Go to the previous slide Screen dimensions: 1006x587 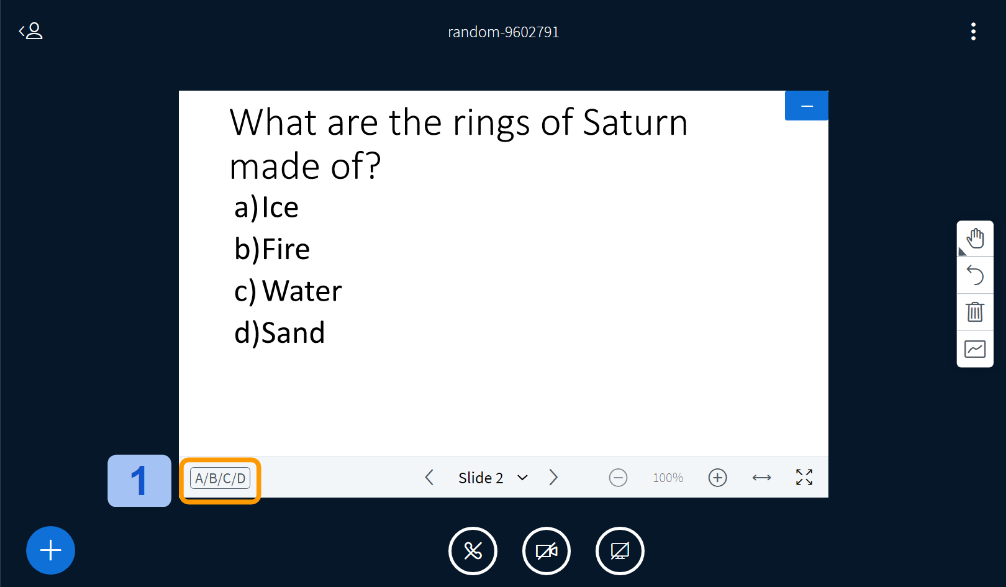coord(429,477)
